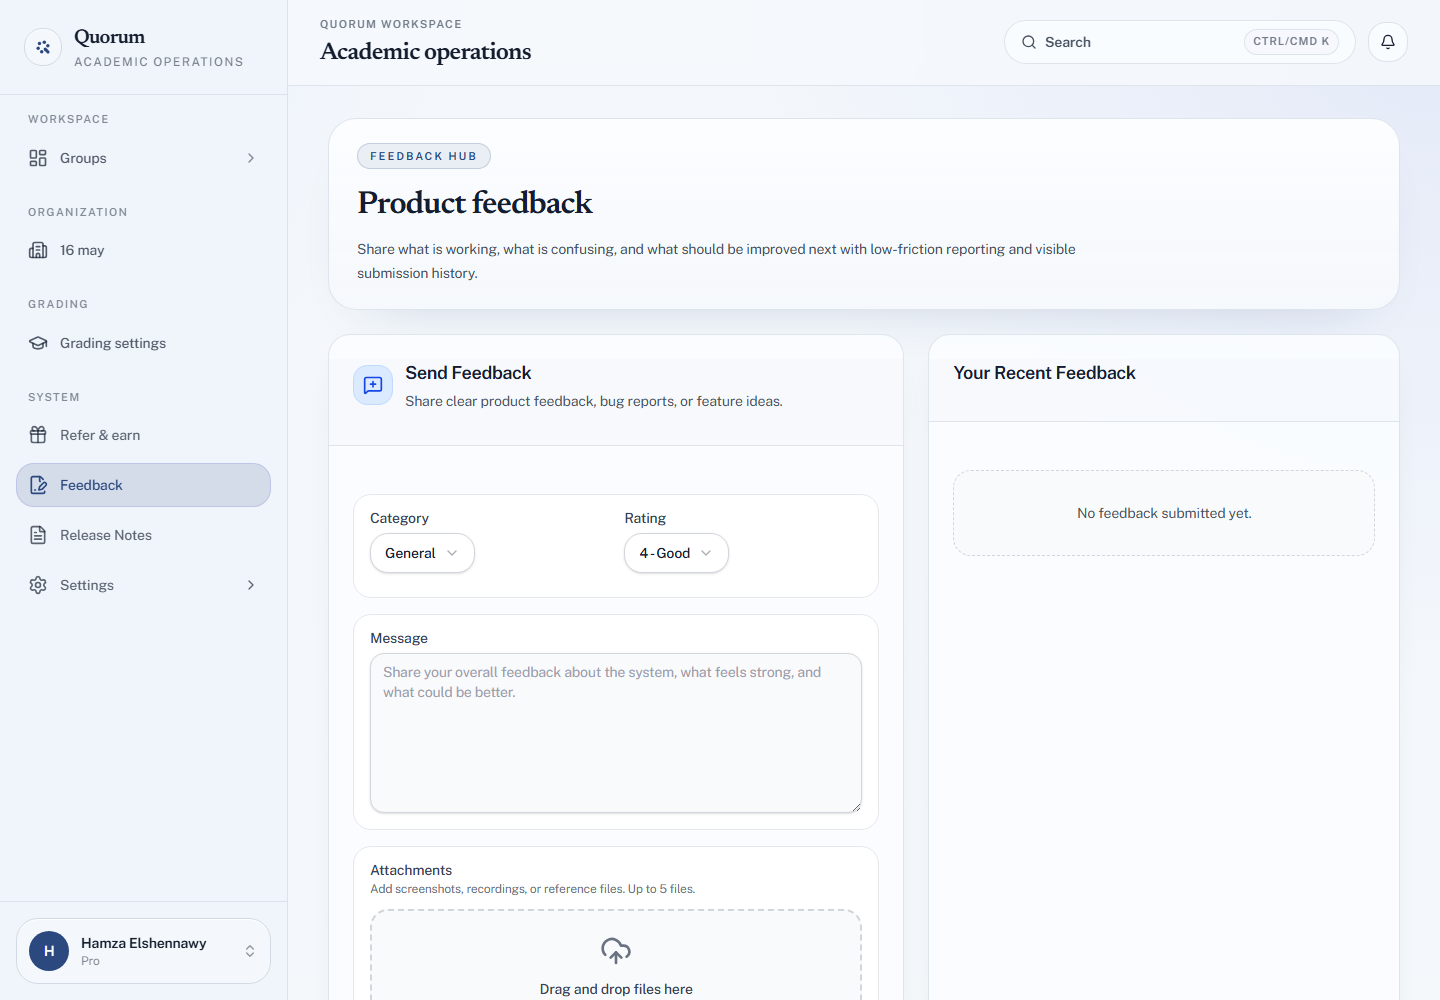Click the Product feedback title
The width and height of the screenshot is (1440, 1000).
point(475,203)
